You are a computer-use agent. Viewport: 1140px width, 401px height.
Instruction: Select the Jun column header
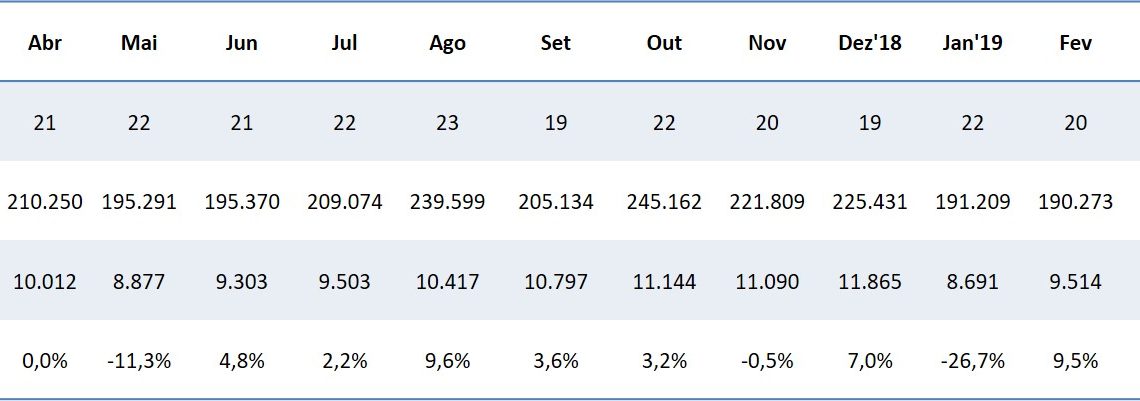(242, 43)
